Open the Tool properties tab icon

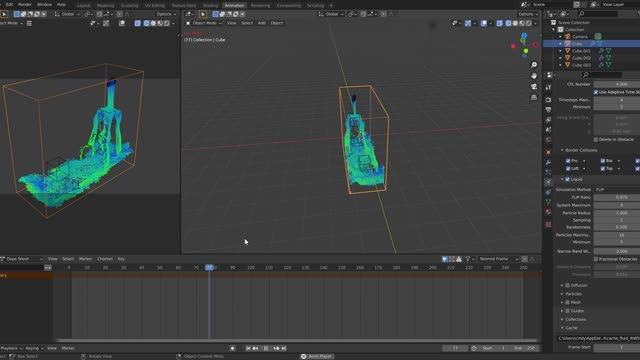click(x=548, y=87)
